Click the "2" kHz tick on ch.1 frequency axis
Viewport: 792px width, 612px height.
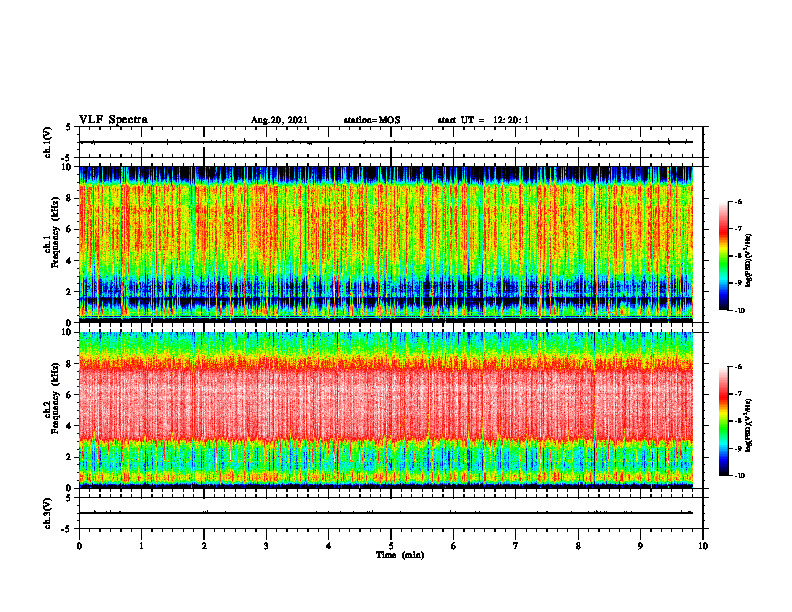[70, 291]
